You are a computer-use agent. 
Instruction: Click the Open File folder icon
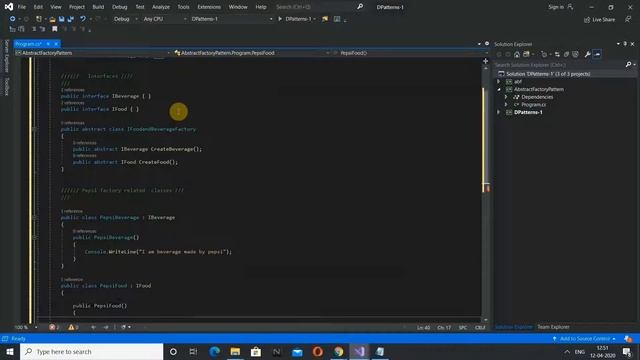[x=52, y=19]
